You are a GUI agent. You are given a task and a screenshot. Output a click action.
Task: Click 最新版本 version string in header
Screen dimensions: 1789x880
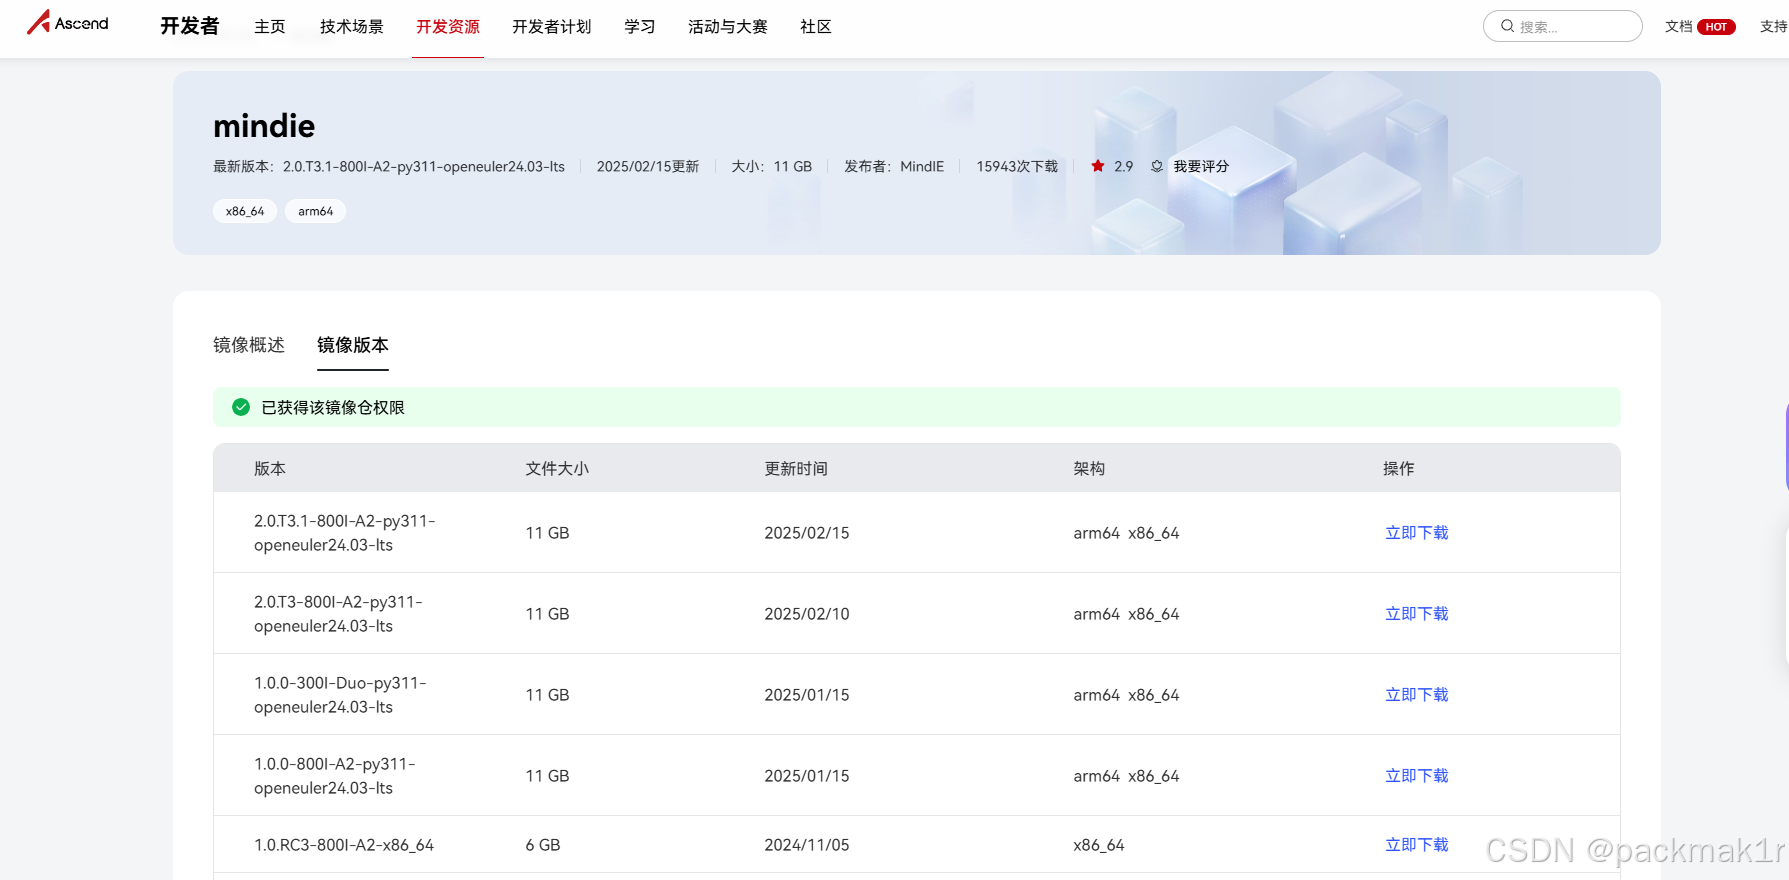click(x=389, y=166)
